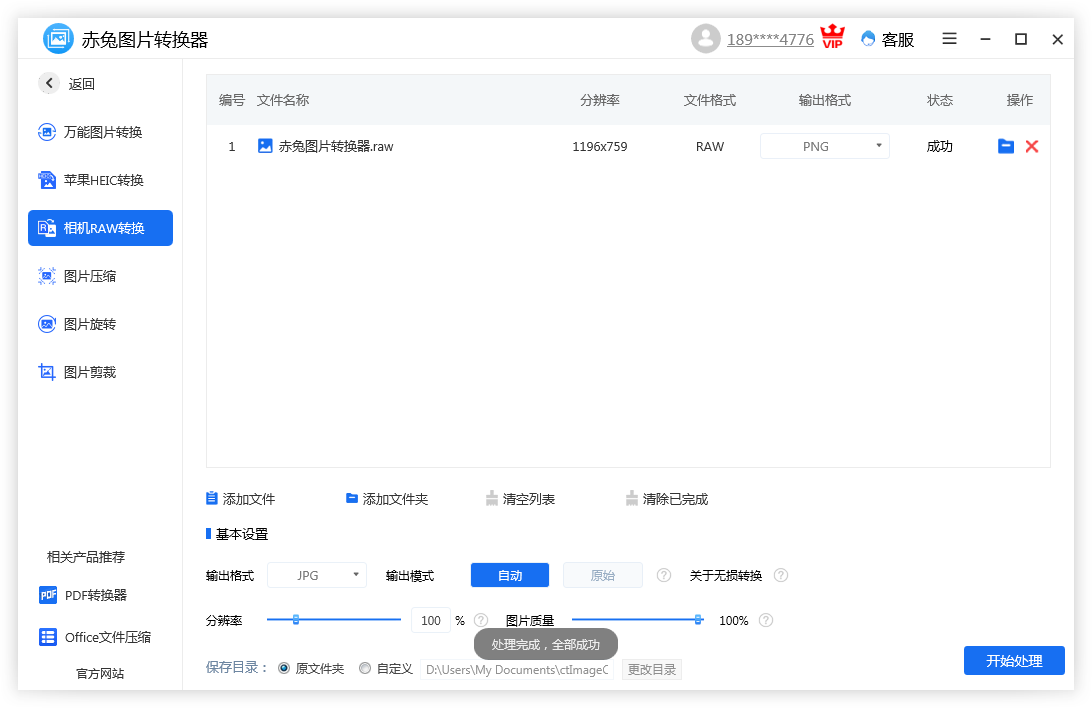Click the Office文件压缩 icon
Image resolution: width=1092 pixels, height=708 pixels.
[48, 637]
